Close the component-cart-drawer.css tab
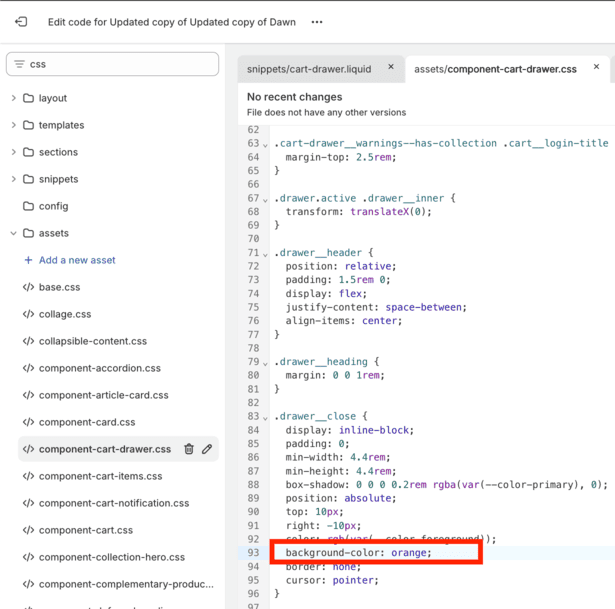Viewport: 615px width, 609px height. pyautogui.click(x=597, y=67)
